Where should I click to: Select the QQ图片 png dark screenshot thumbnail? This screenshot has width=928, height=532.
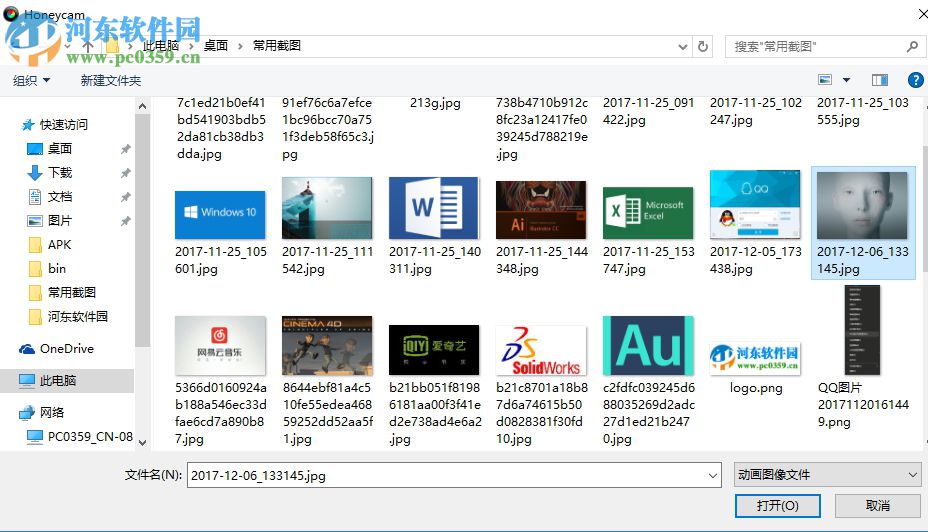[x=862, y=330]
